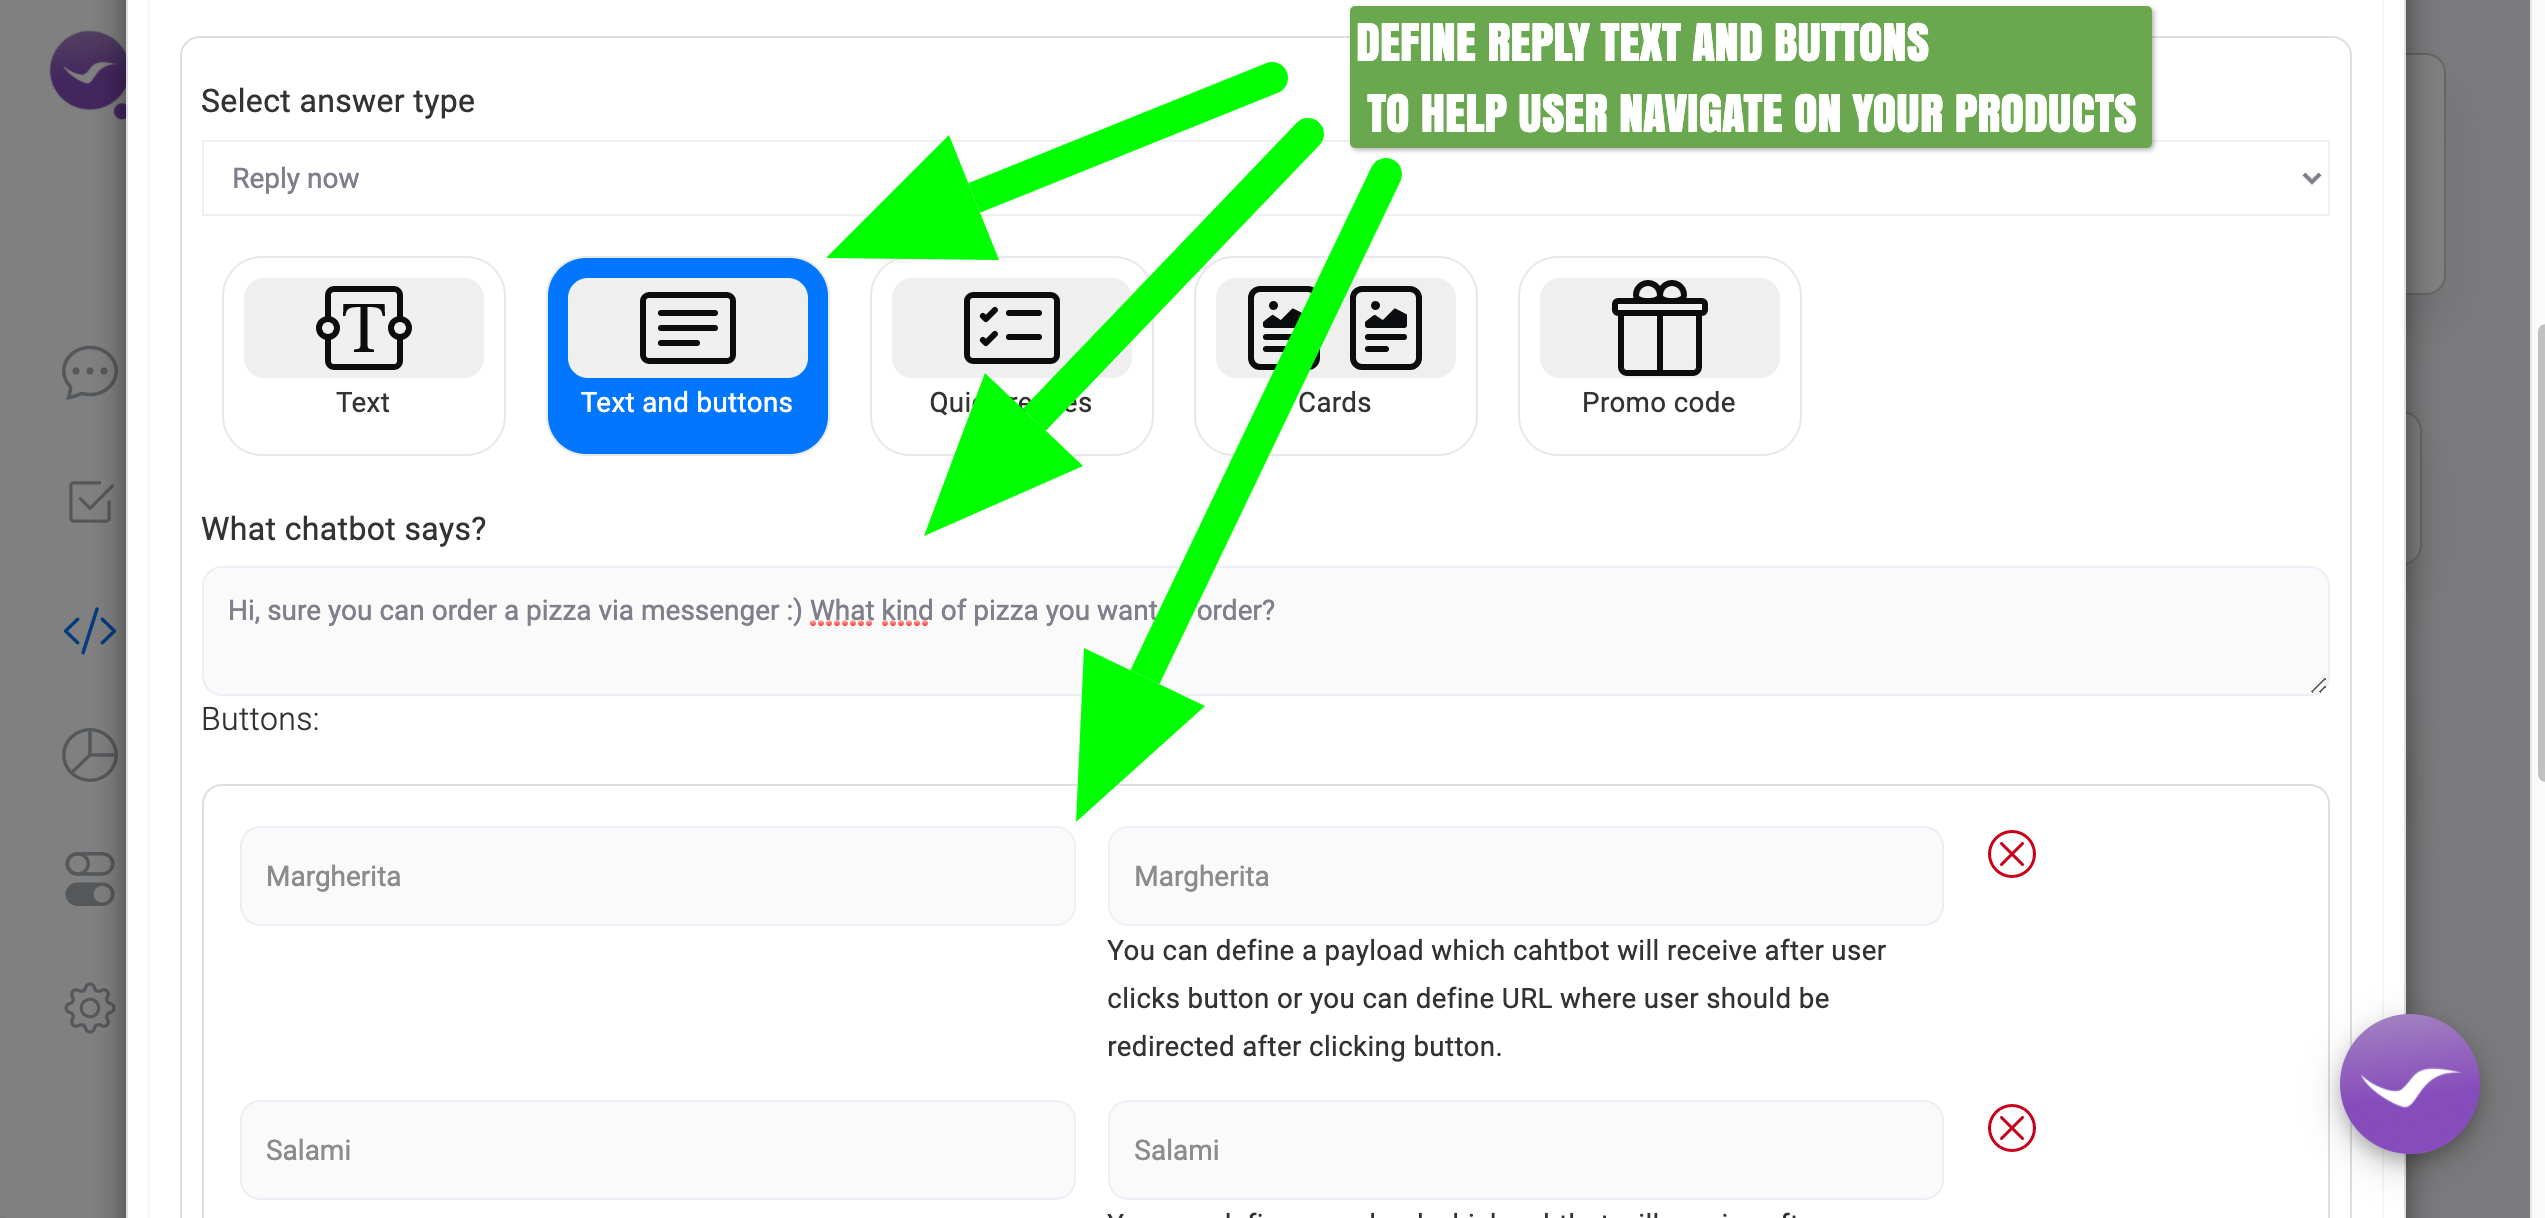Open the chat messages sidebar icon
The image size is (2545, 1218).
pos(90,373)
